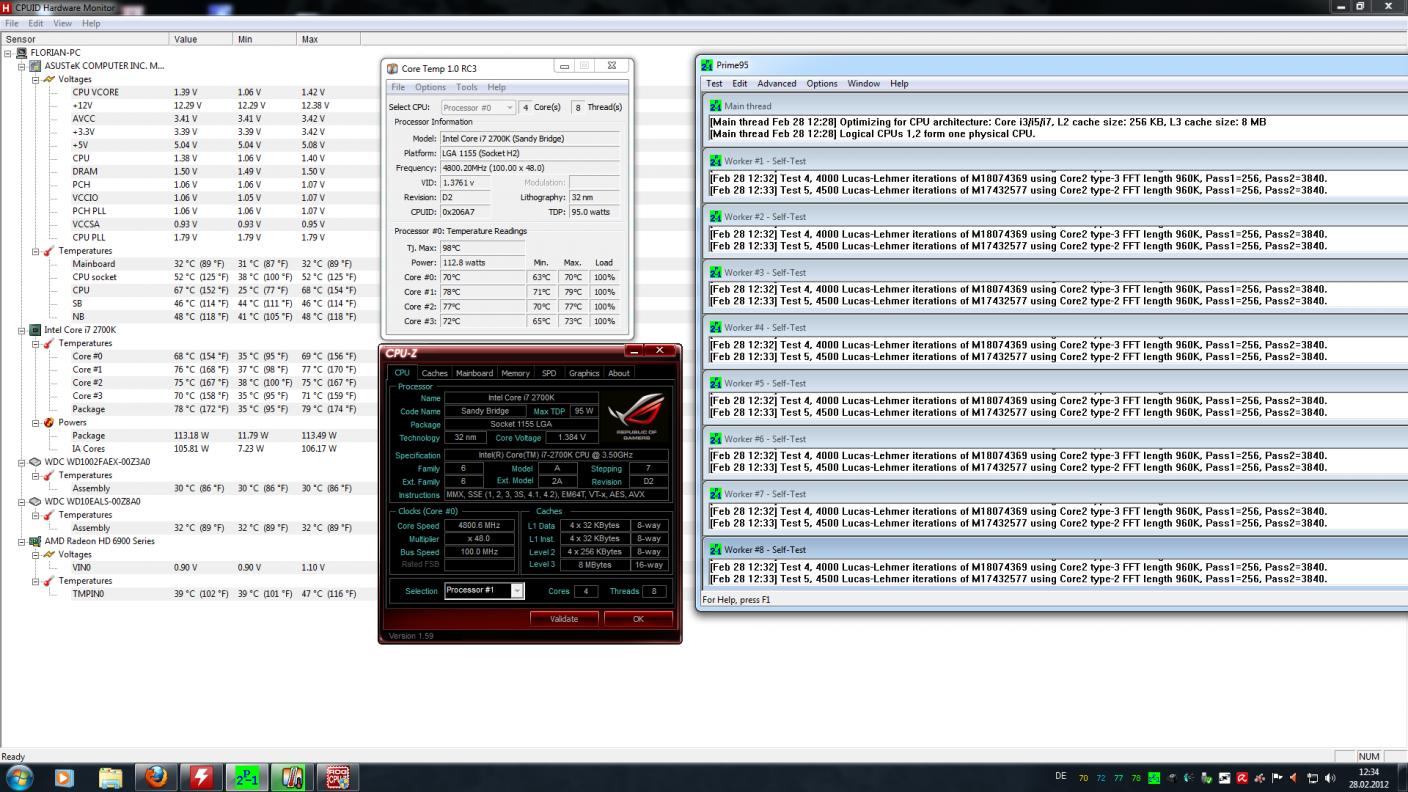Click the Main thread window icon in Prime95
The height and width of the screenshot is (792, 1408).
[715, 105]
